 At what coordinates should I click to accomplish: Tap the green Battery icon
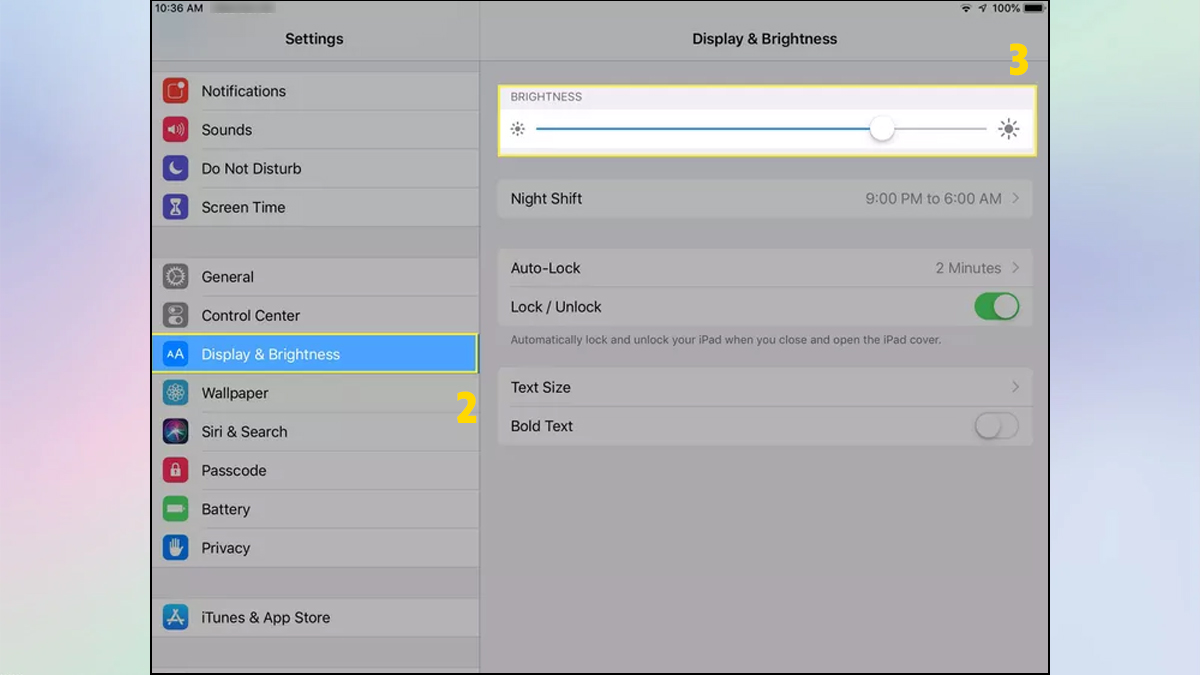176,509
